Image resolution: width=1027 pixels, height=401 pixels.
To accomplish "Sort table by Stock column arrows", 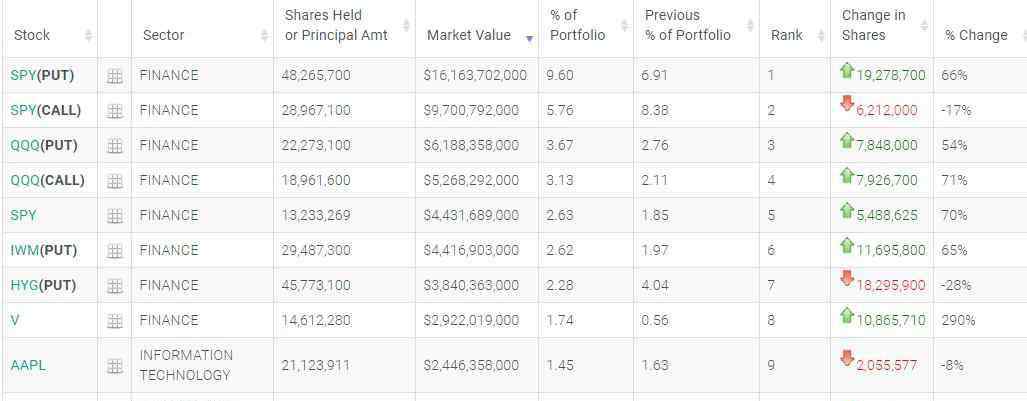I will (88, 35).
